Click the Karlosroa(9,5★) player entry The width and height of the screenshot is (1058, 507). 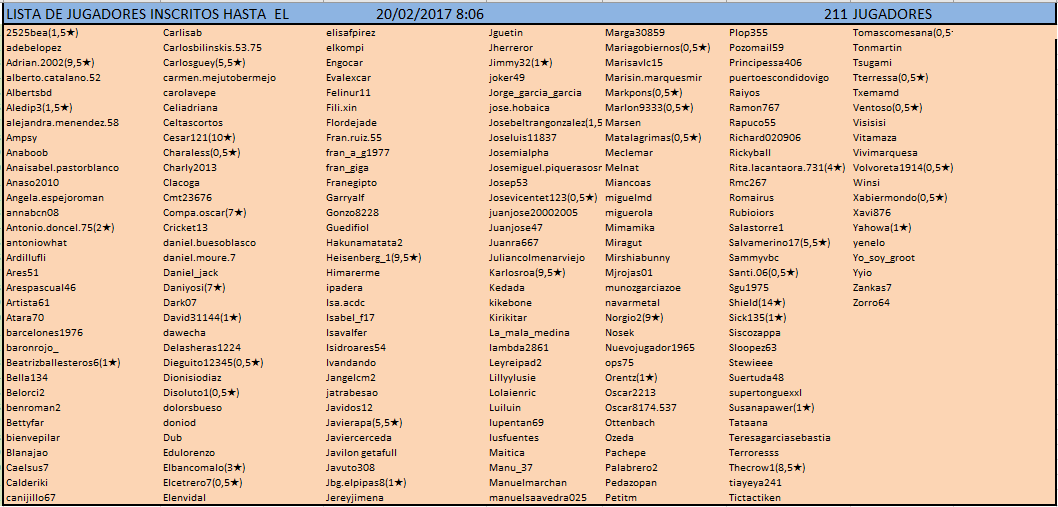527,272
